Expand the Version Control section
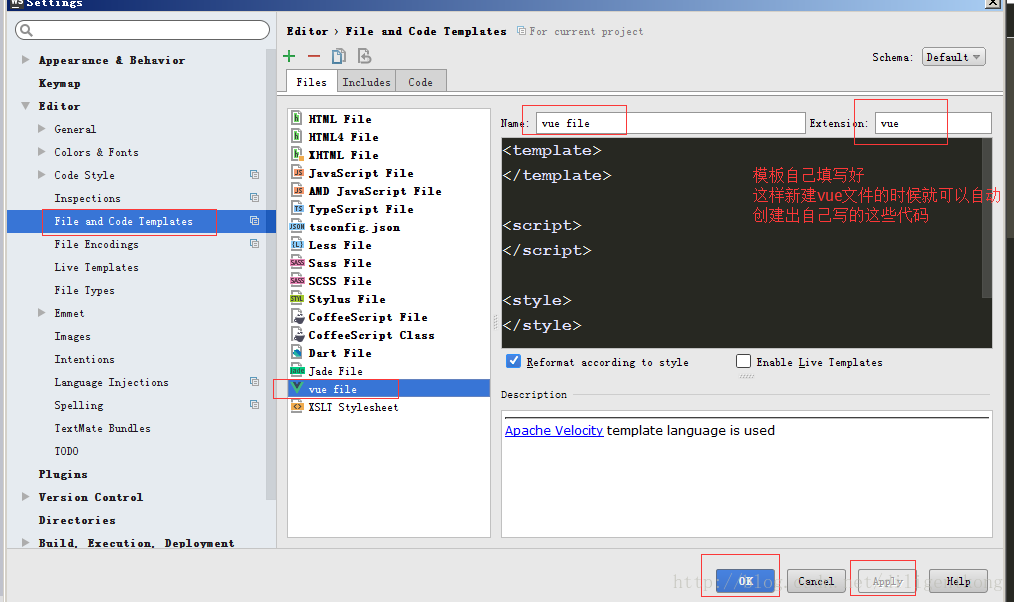 (25, 497)
